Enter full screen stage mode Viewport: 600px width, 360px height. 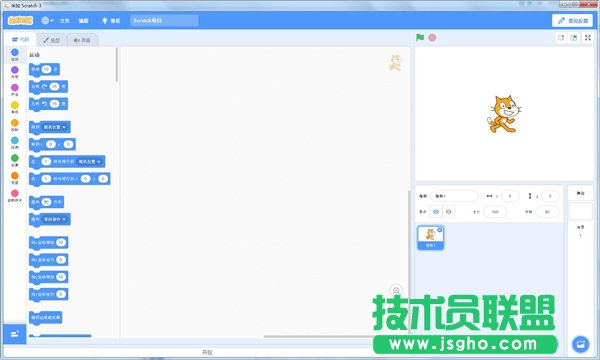[588, 37]
